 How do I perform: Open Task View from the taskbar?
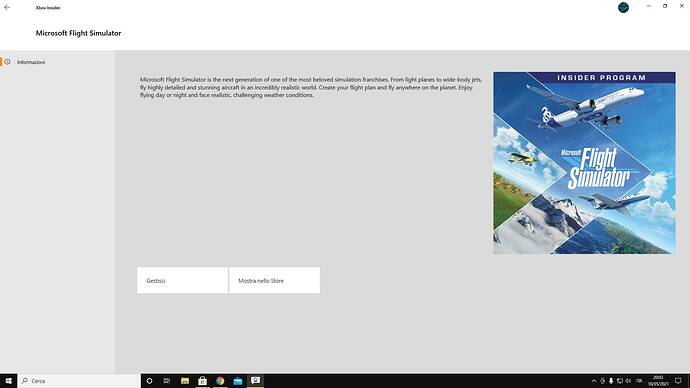point(167,381)
